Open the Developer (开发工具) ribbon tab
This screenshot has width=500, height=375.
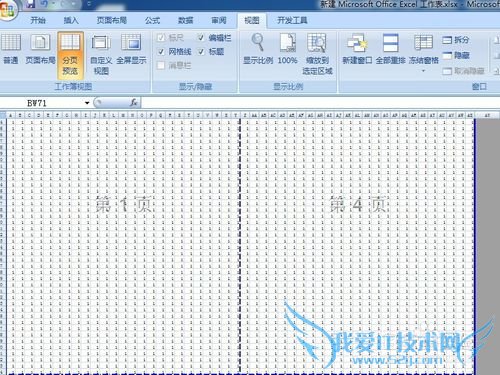[x=292, y=21]
